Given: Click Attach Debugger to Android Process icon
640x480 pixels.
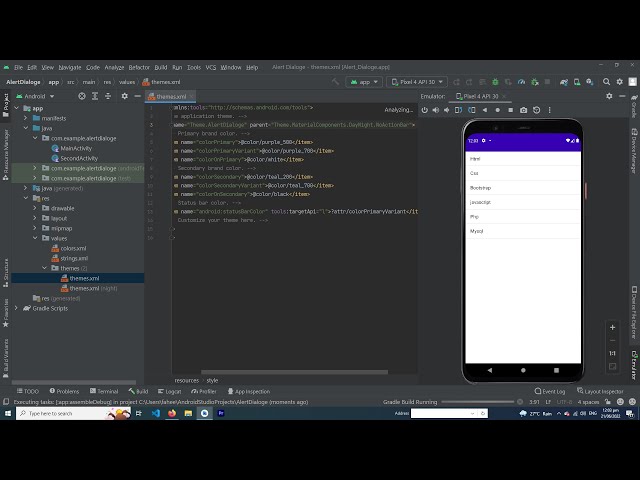Looking at the screenshot, I should [x=535, y=82].
